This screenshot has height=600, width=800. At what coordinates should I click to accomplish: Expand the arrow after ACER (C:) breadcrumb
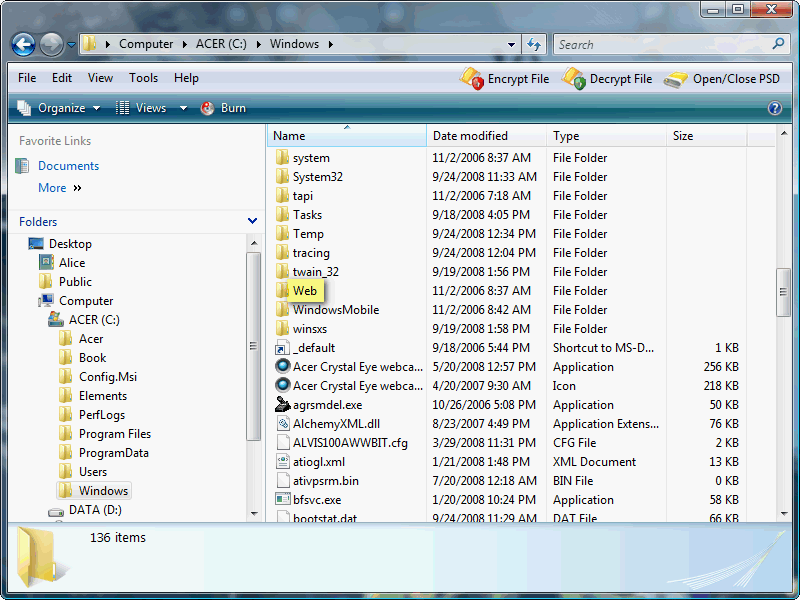pyautogui.click(x=259, y=44)
